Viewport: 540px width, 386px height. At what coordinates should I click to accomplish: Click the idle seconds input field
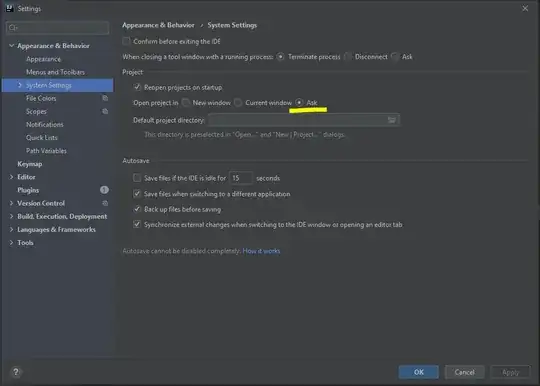pyautogui.click(x=241, y=178)
